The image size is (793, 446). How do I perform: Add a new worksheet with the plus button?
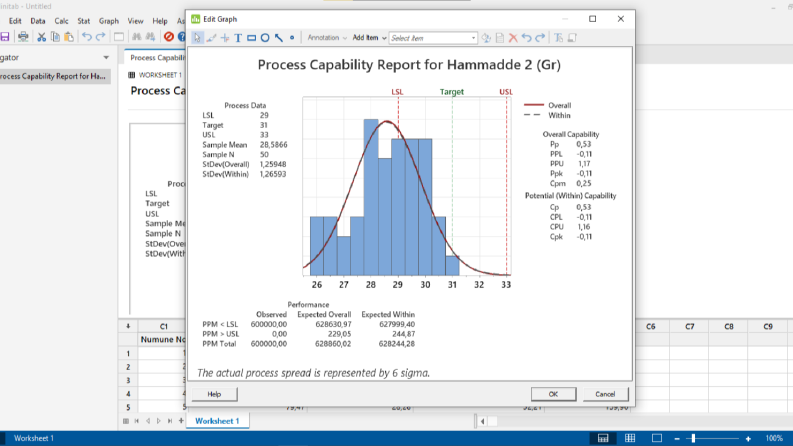pos(181,421)
